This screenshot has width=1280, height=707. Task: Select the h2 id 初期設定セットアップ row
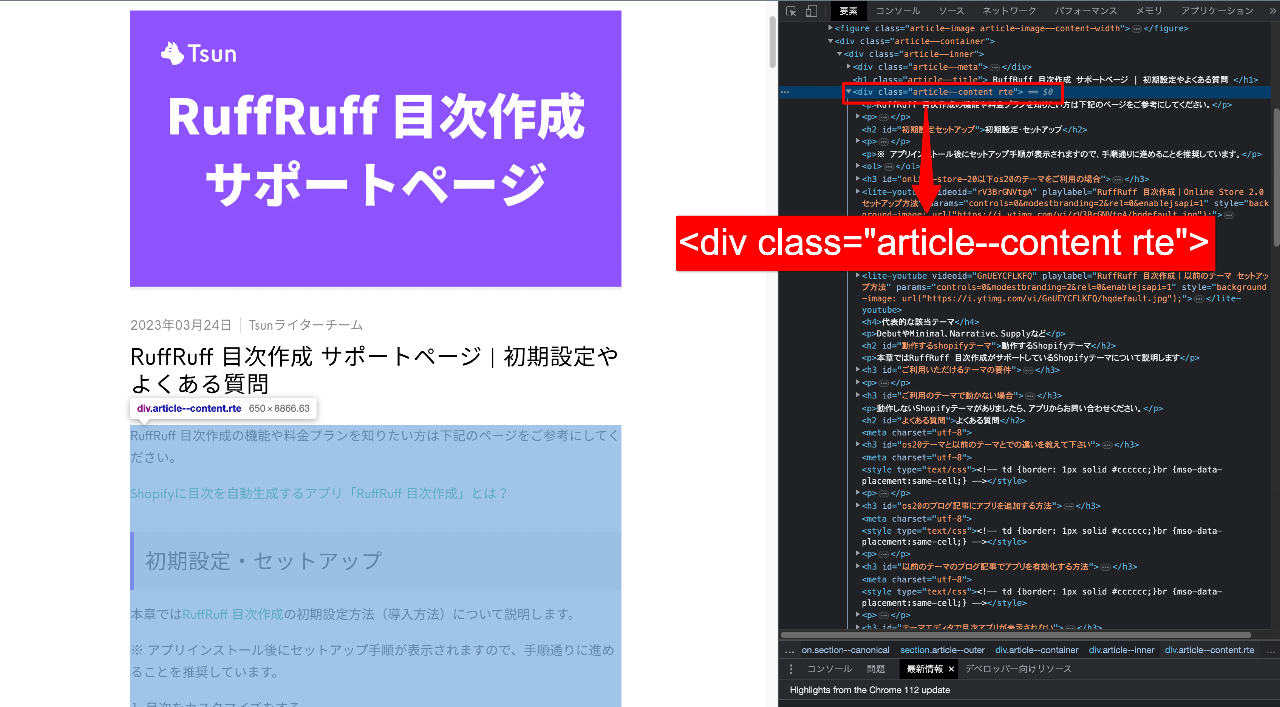(x=975, y=129)
